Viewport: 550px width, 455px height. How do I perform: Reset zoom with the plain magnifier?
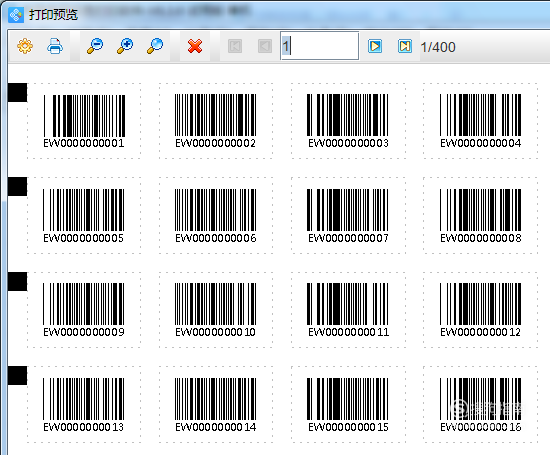point(155,46)
